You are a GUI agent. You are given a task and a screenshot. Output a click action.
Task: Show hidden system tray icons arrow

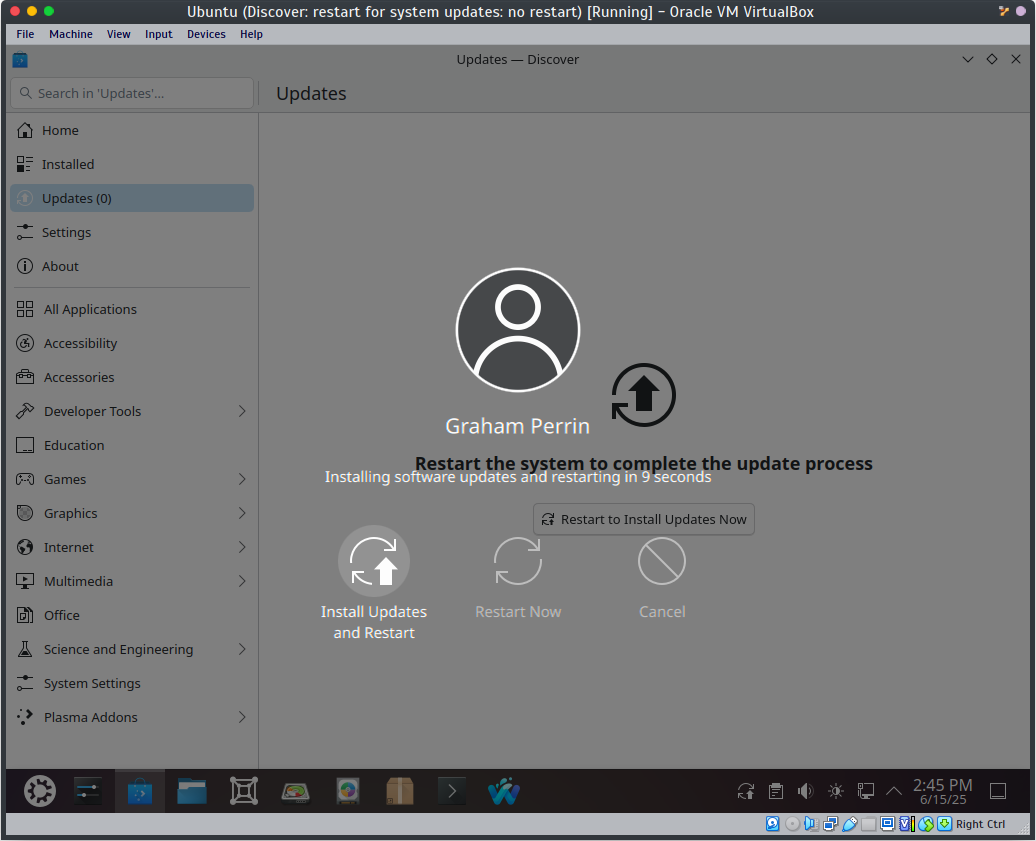(893, 791)
